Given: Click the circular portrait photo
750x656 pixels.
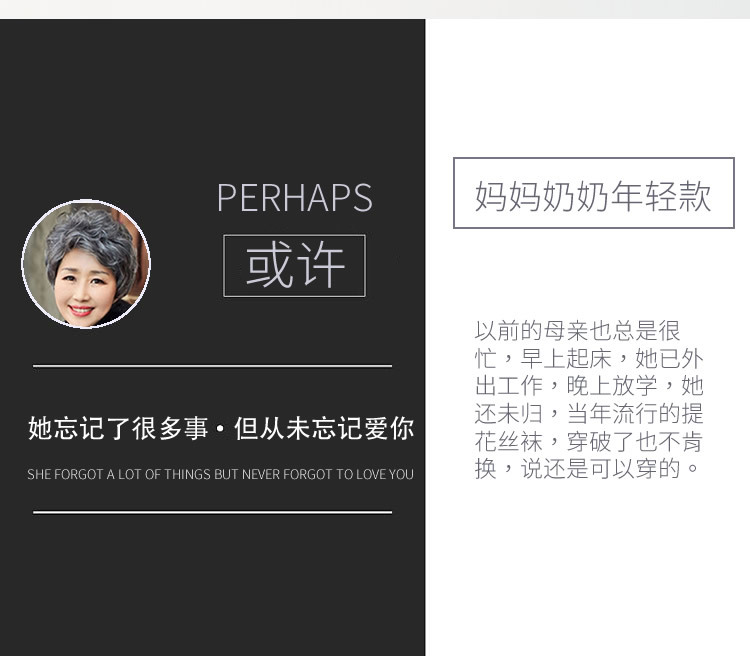Looking at the screenshot, I should pos(86,264).
